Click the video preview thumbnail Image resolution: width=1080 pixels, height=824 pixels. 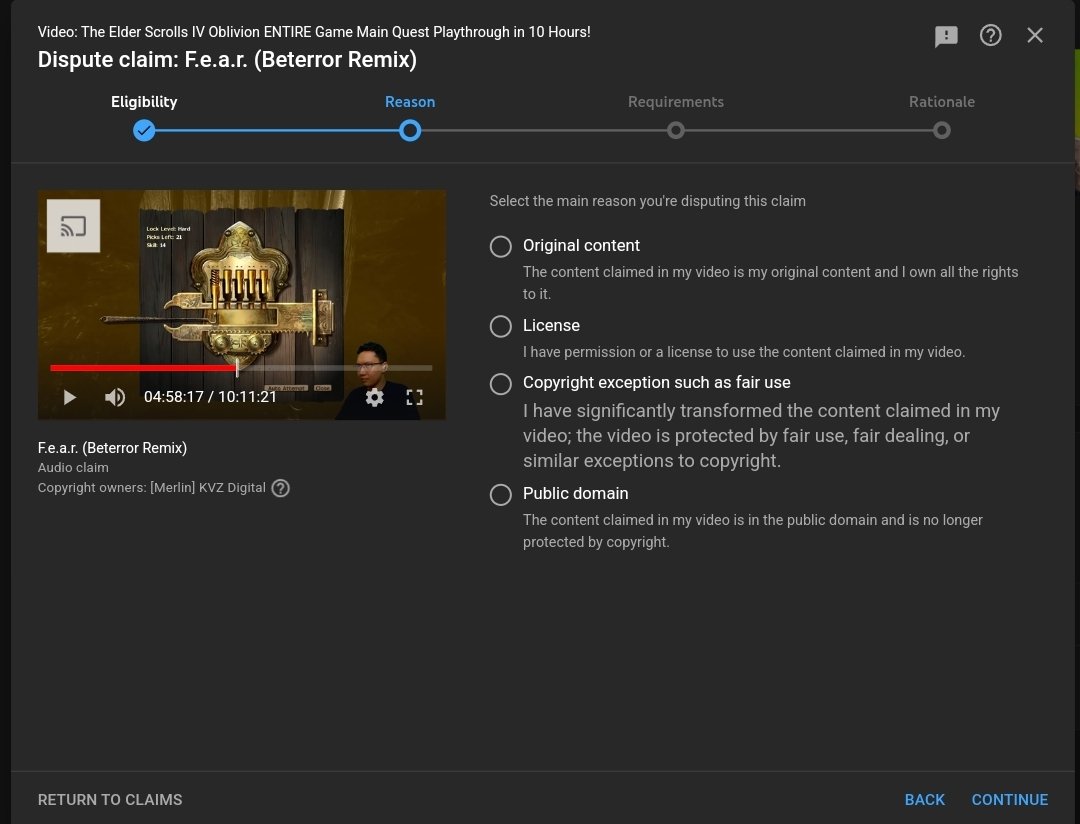242,305
